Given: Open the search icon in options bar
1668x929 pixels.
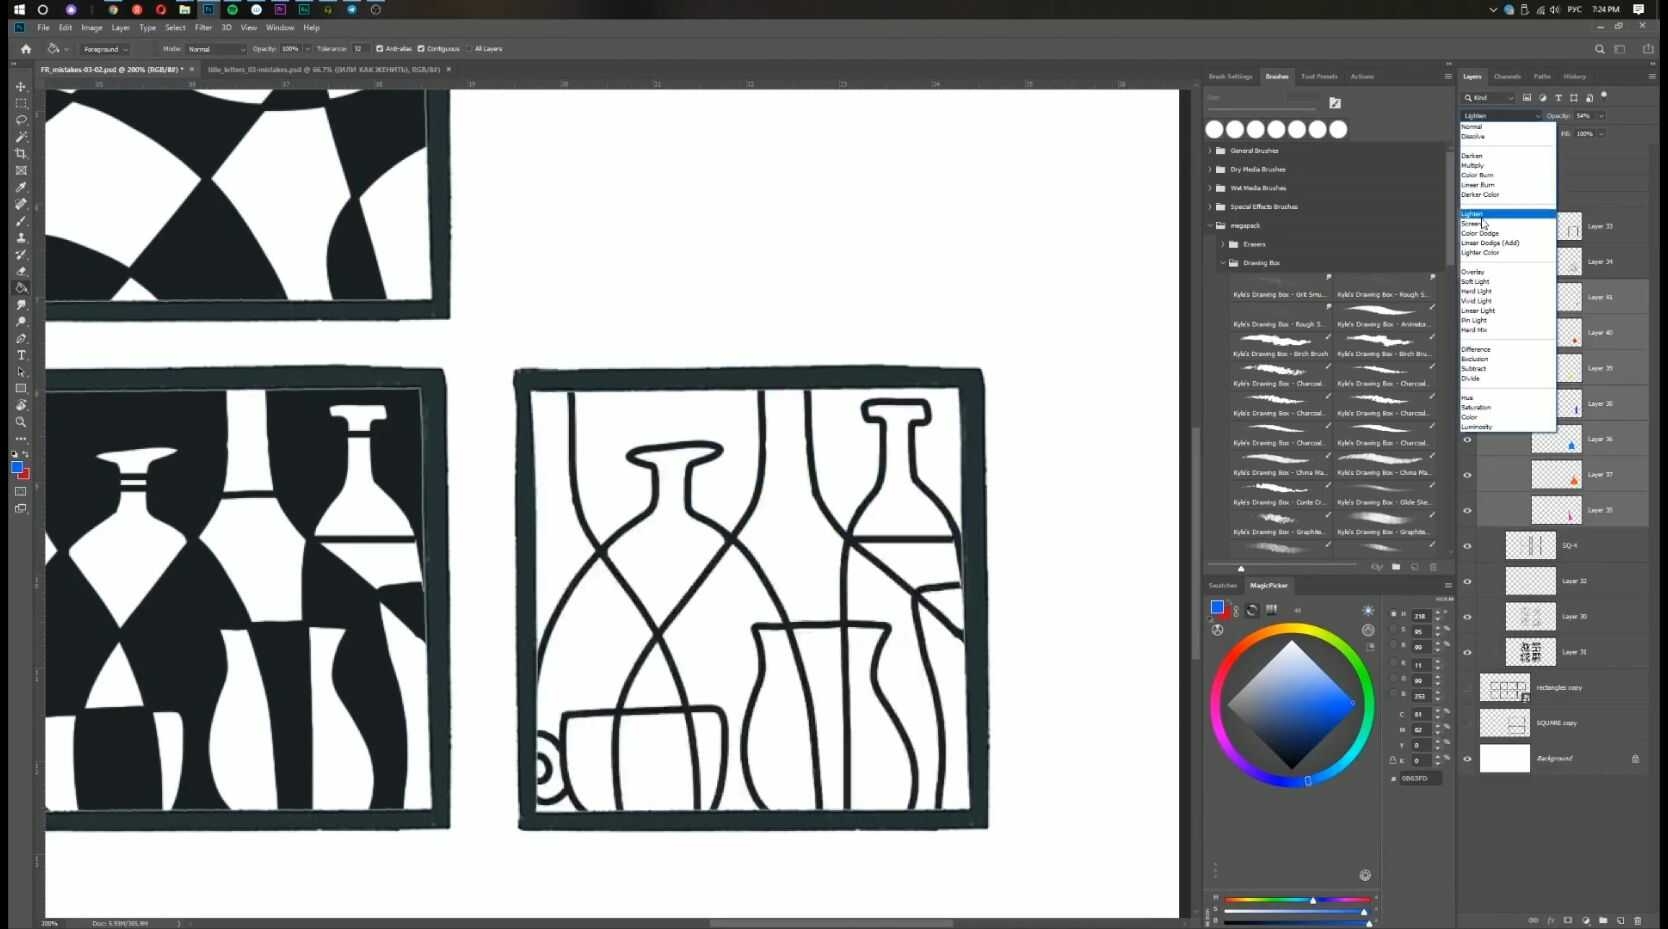Looking at the screenshot, I should tap(1599, 49).
